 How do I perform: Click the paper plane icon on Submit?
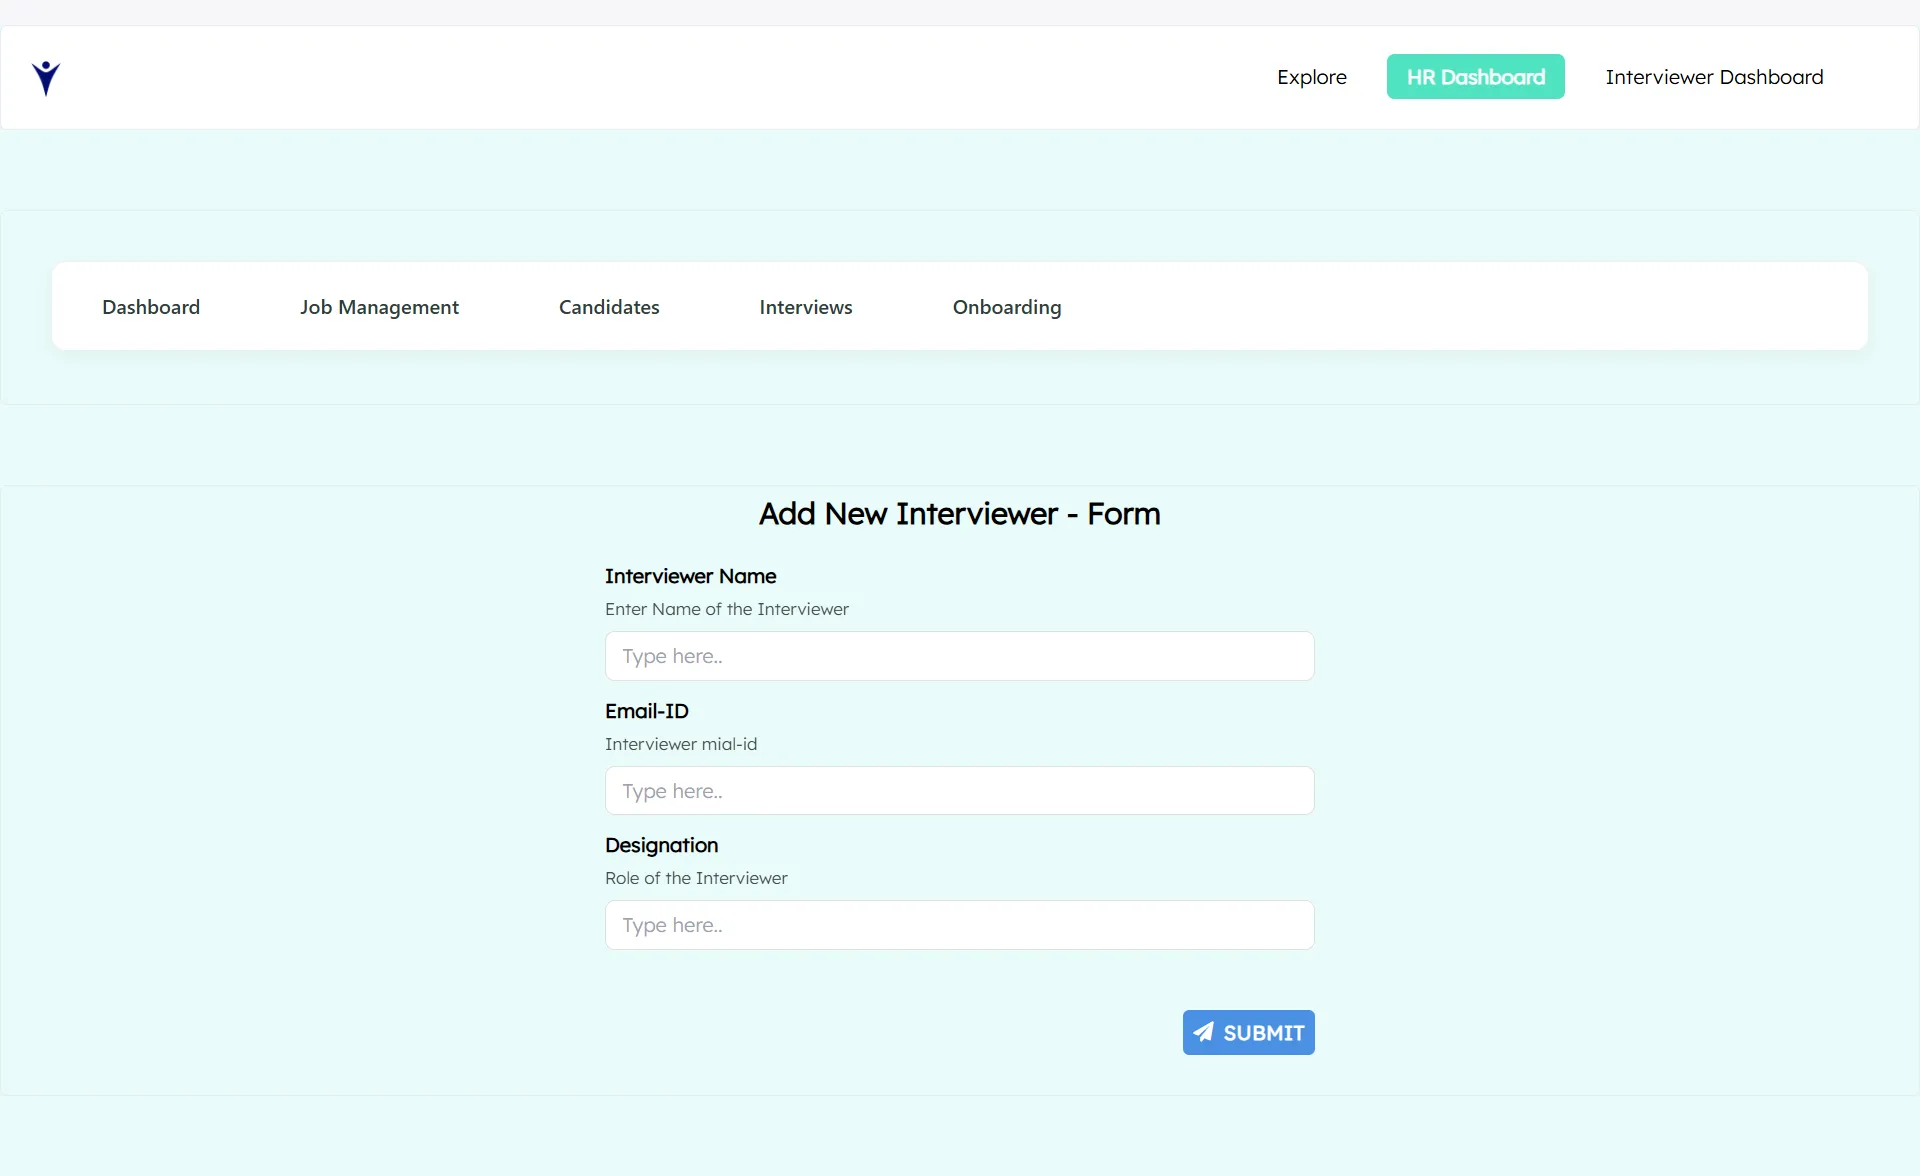click(1203, 1031)
